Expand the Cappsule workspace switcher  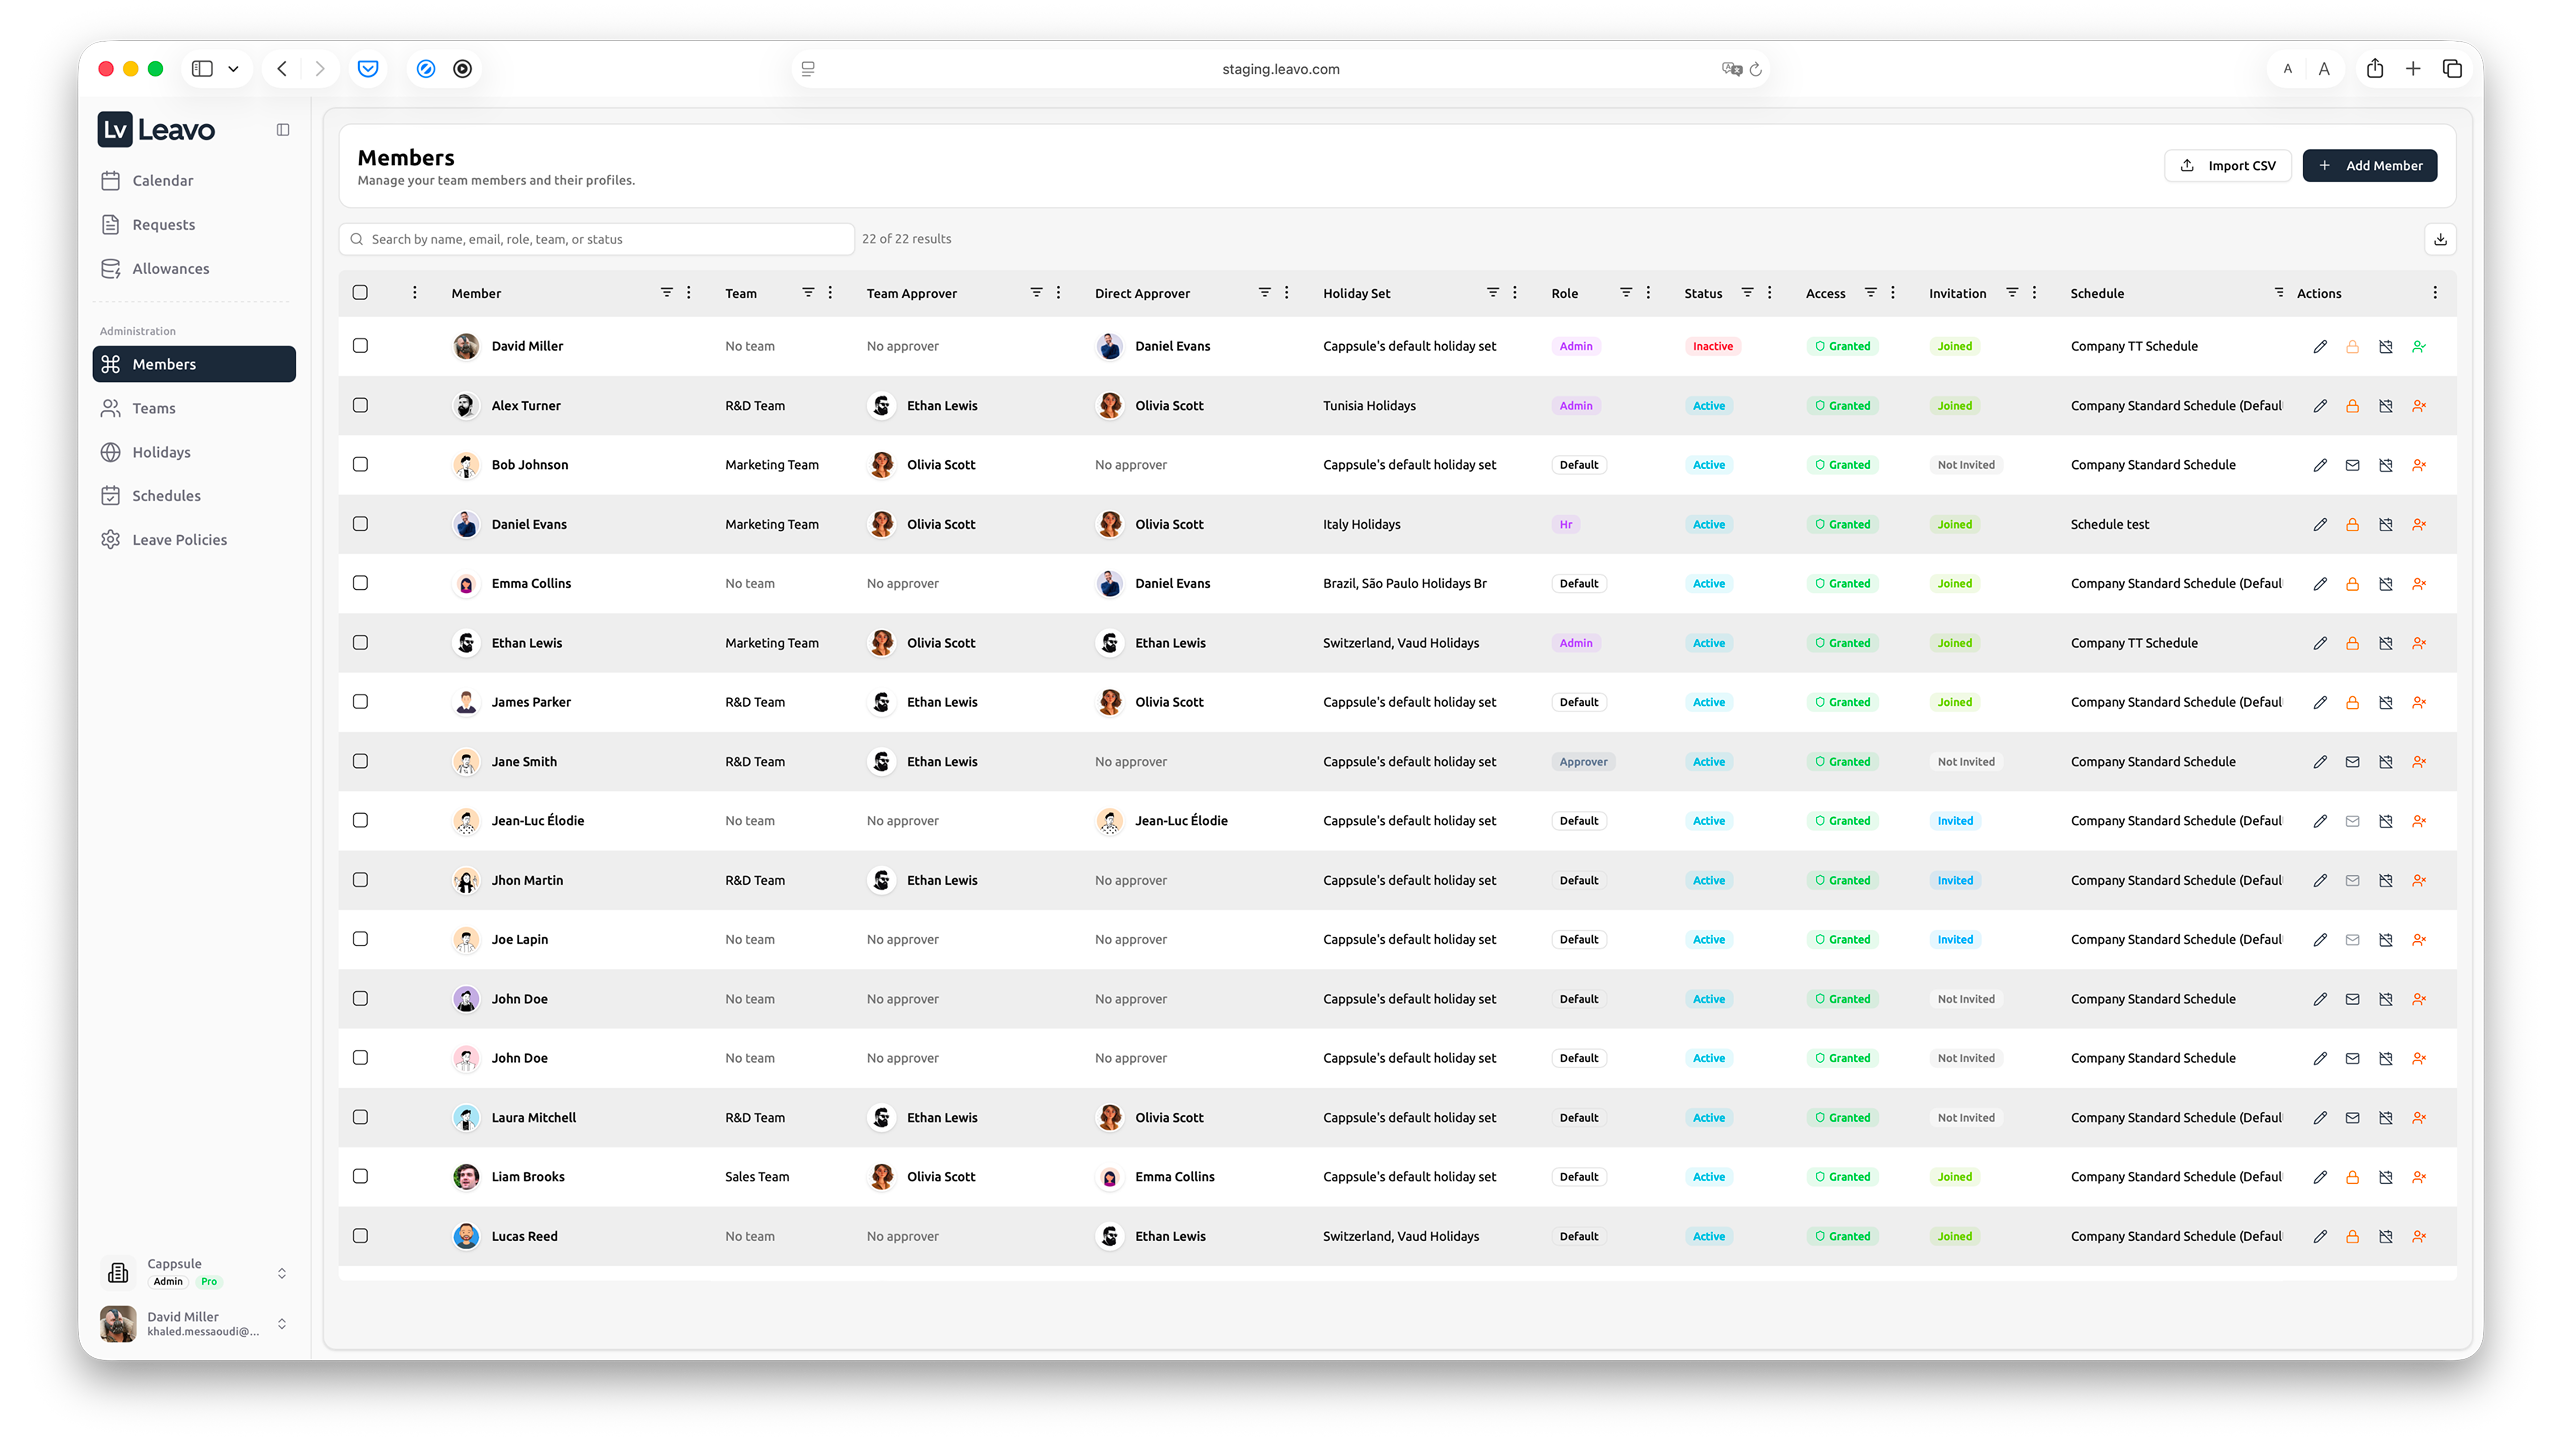(281, 1272)
